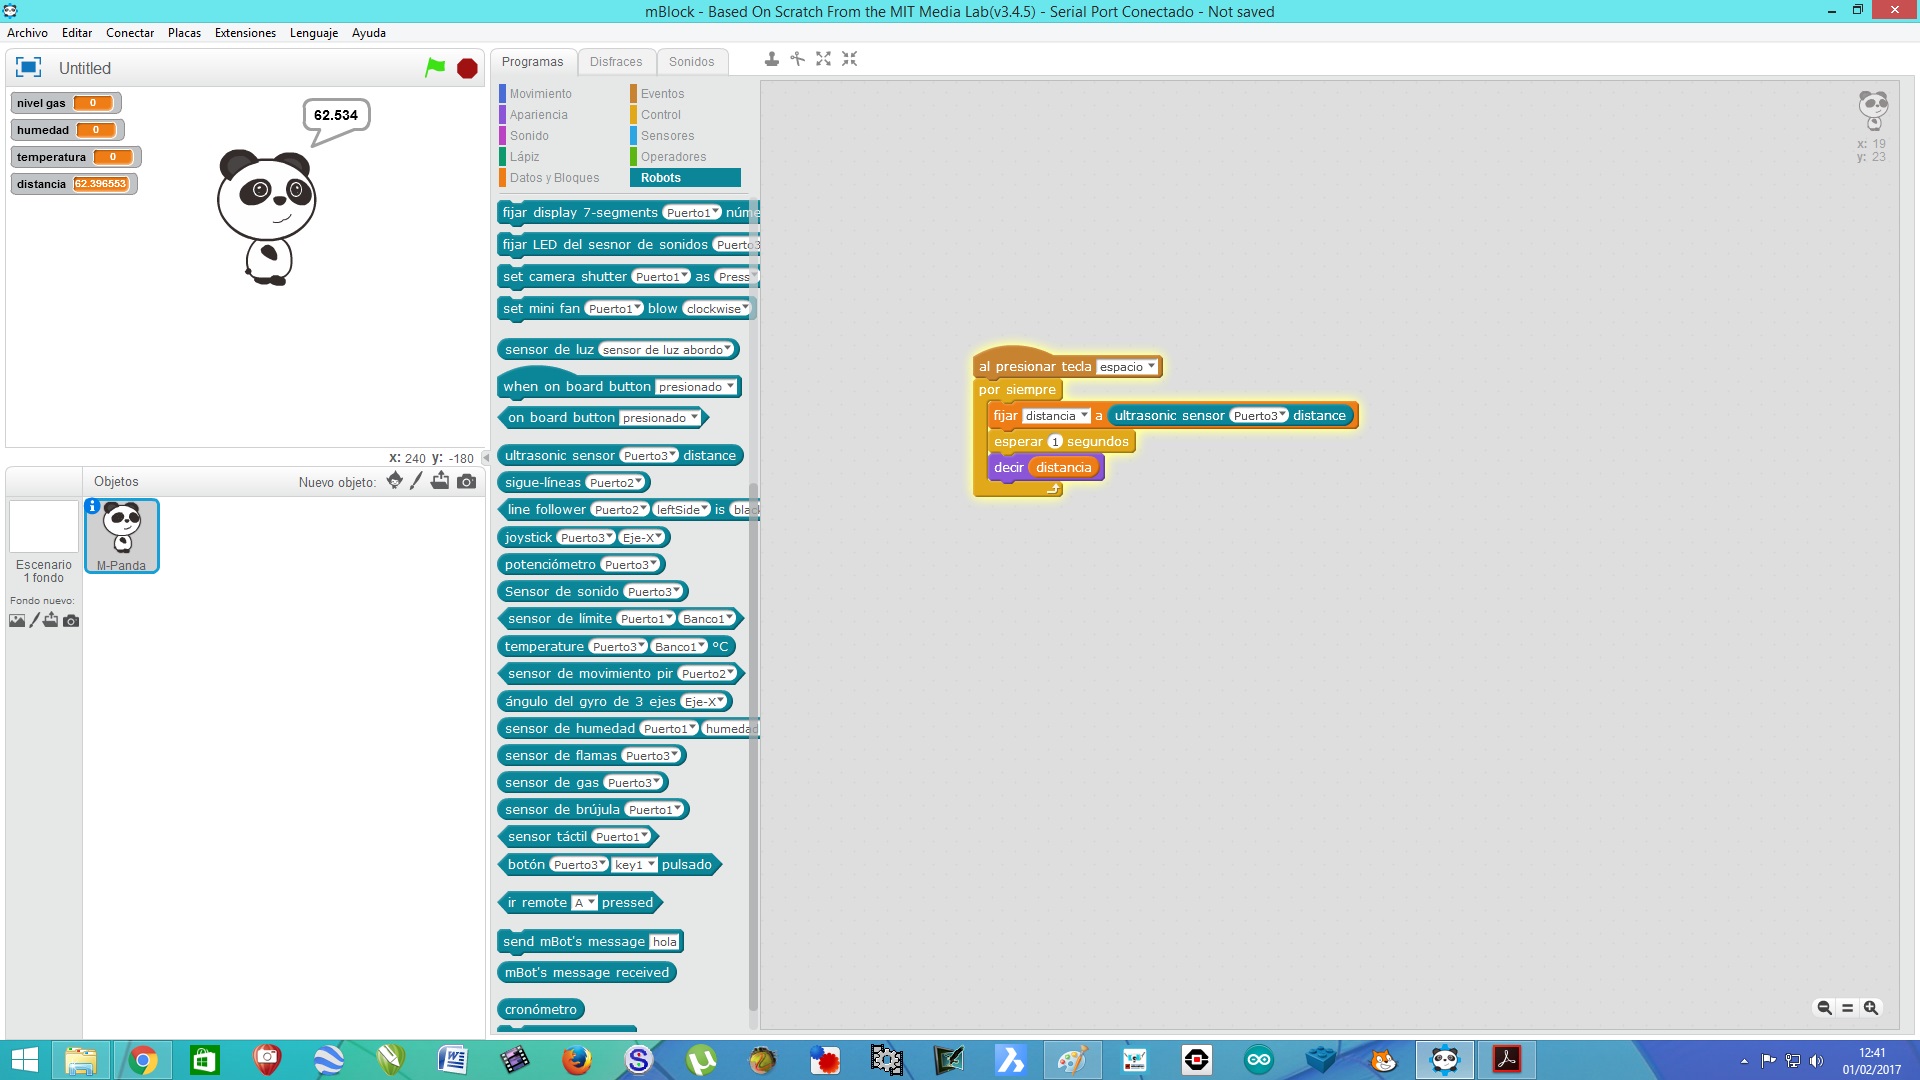Zoom out on the scripts area
This screenshot has height=1080, width=1920.
[x=1824, y=1008]
